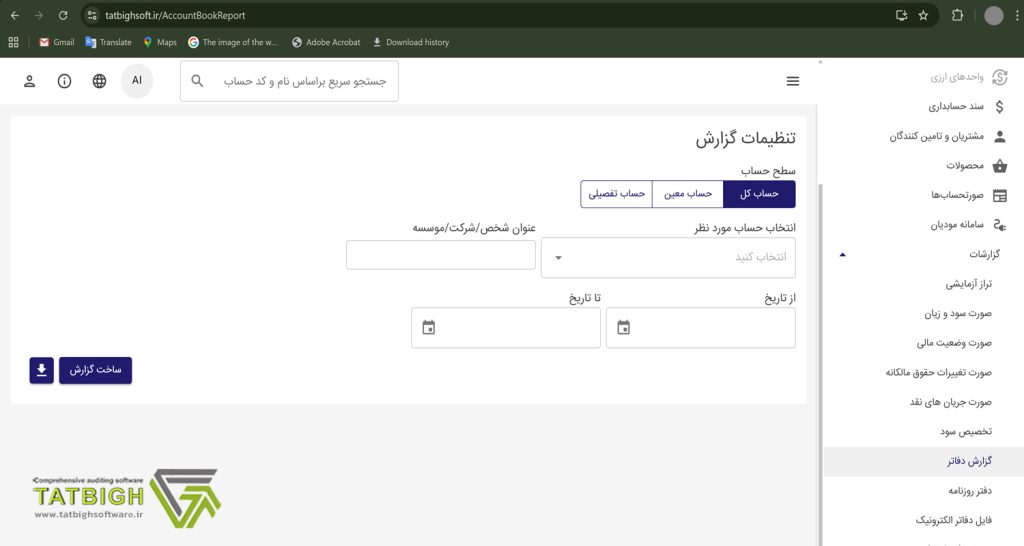The image size is (1024, 546).
Task: Open the calendar picker for تا تاریخ
Action: 429,328
